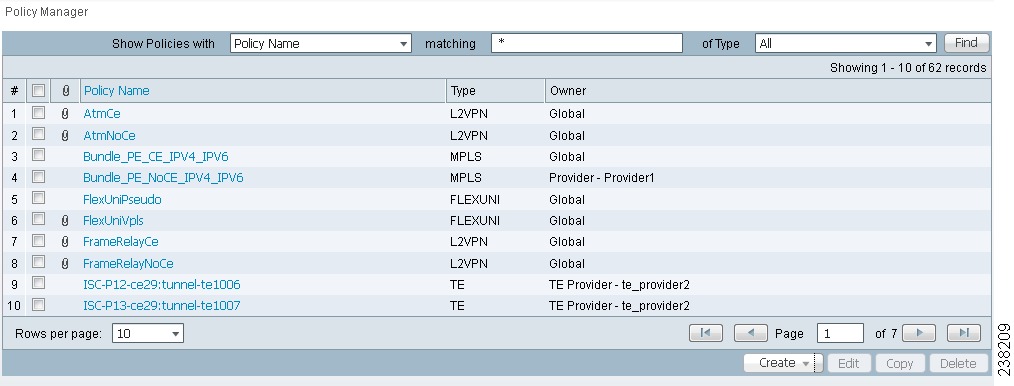
Task: Click the paperclip icon beside FlexUniVpls
Action: [x=65, y=221]
